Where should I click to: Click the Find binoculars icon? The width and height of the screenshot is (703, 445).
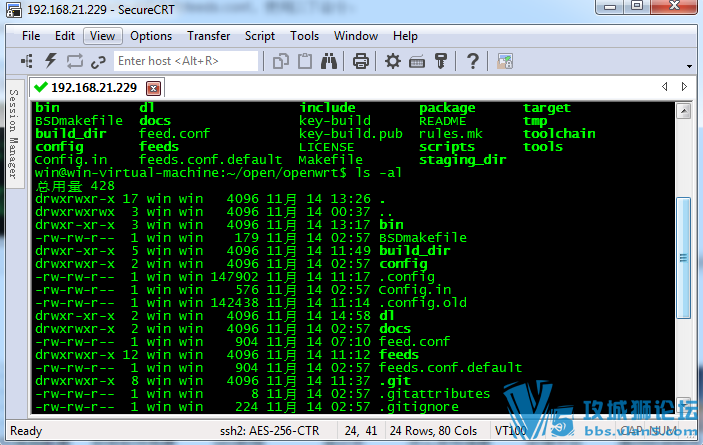click(329, 61)
